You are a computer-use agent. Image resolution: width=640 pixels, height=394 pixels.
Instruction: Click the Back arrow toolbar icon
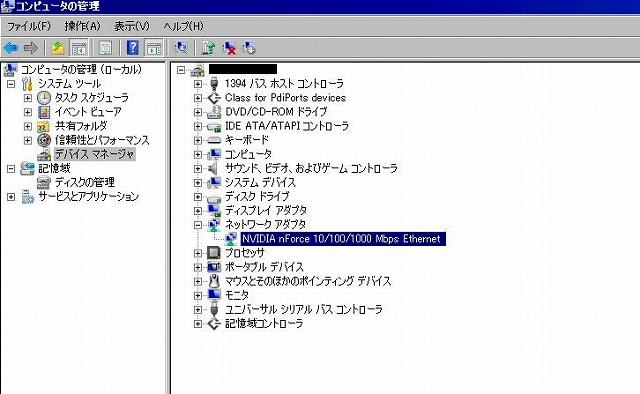click(11, 48)
